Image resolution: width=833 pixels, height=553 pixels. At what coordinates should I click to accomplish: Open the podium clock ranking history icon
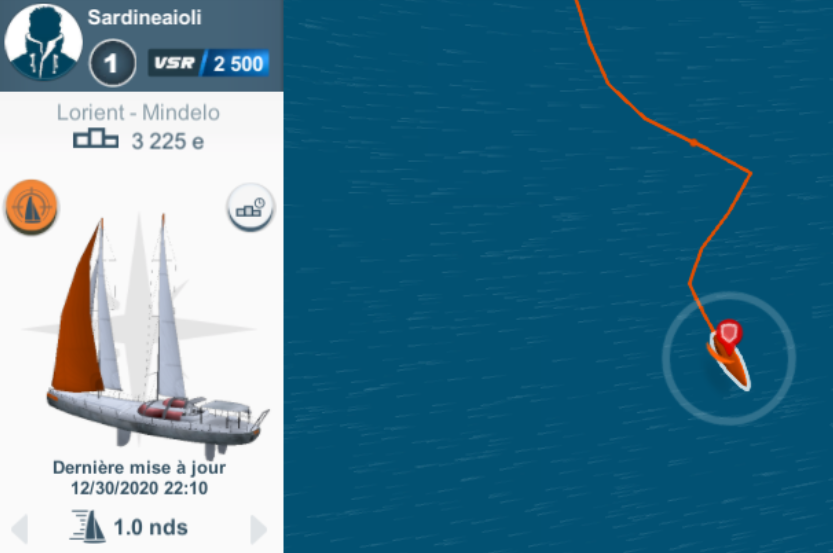click(250, 207)
